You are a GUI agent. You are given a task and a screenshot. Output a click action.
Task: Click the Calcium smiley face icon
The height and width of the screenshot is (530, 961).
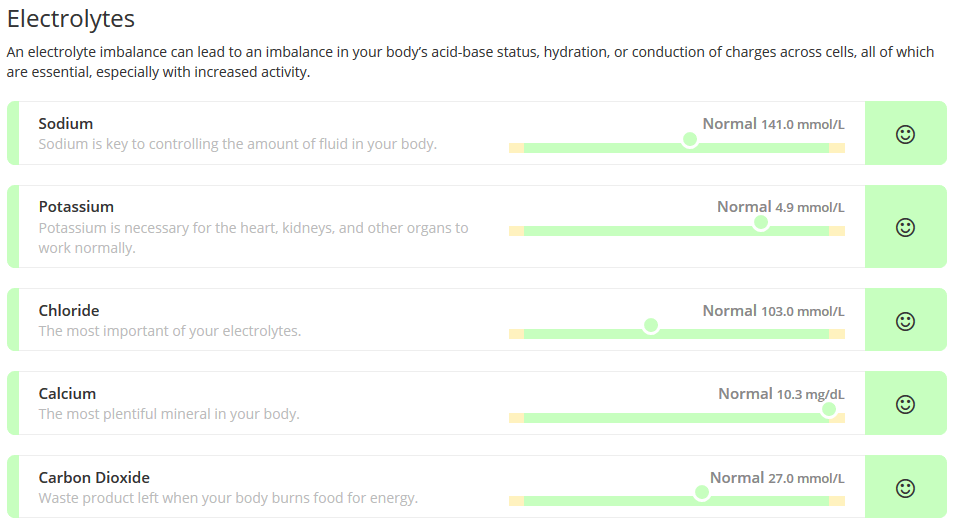pos(905,404)
